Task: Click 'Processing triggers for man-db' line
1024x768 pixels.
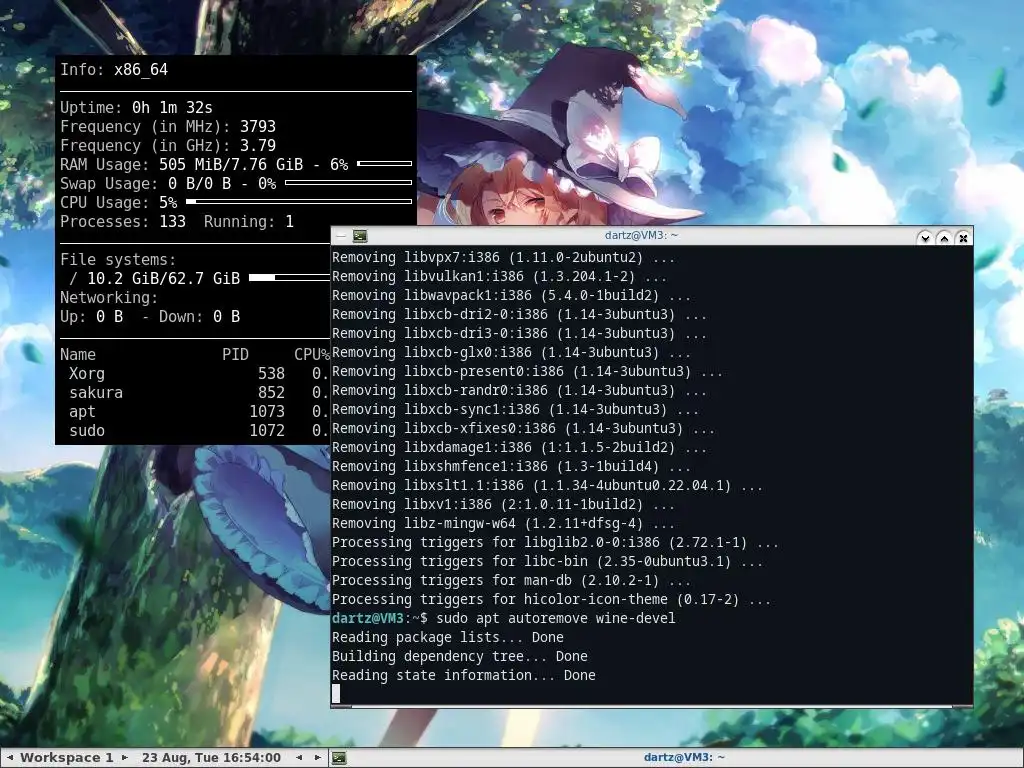Action: [x=511, y=580]
